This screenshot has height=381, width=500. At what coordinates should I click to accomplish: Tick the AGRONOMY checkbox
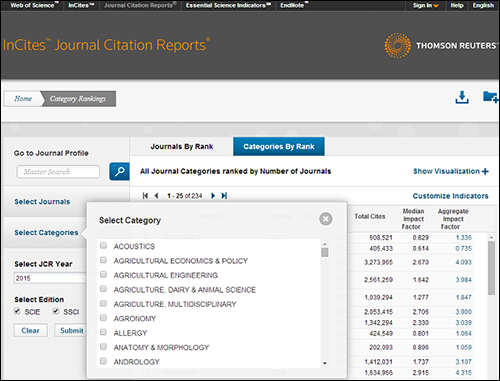pyautogui.click(x=103, y=318)
